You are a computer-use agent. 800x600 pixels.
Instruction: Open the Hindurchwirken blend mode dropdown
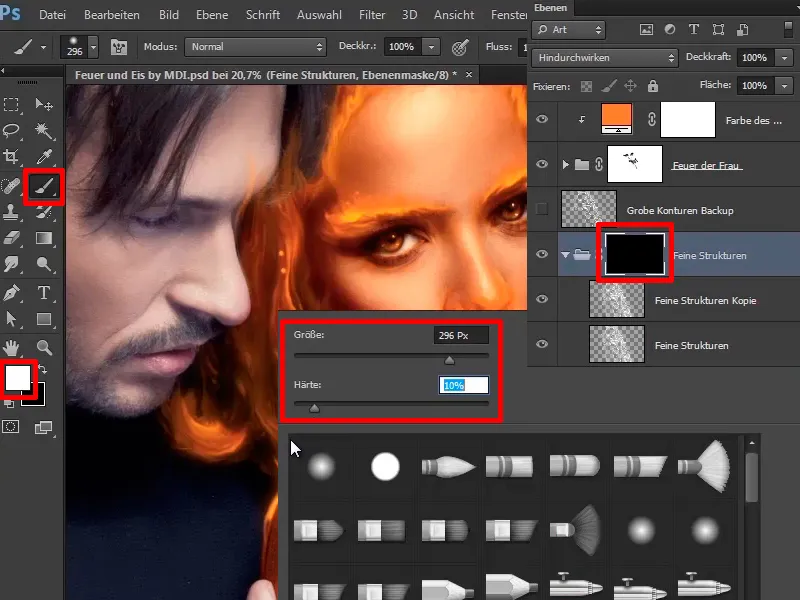click(605, 58)
